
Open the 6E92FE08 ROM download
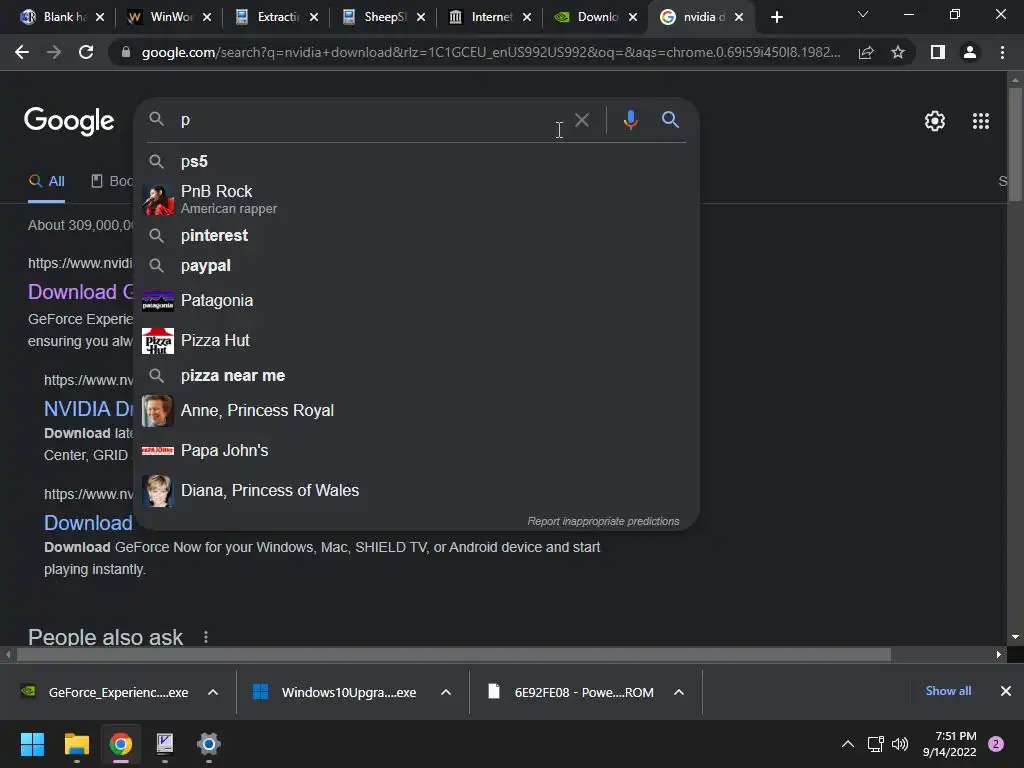(x=571, y=692)
